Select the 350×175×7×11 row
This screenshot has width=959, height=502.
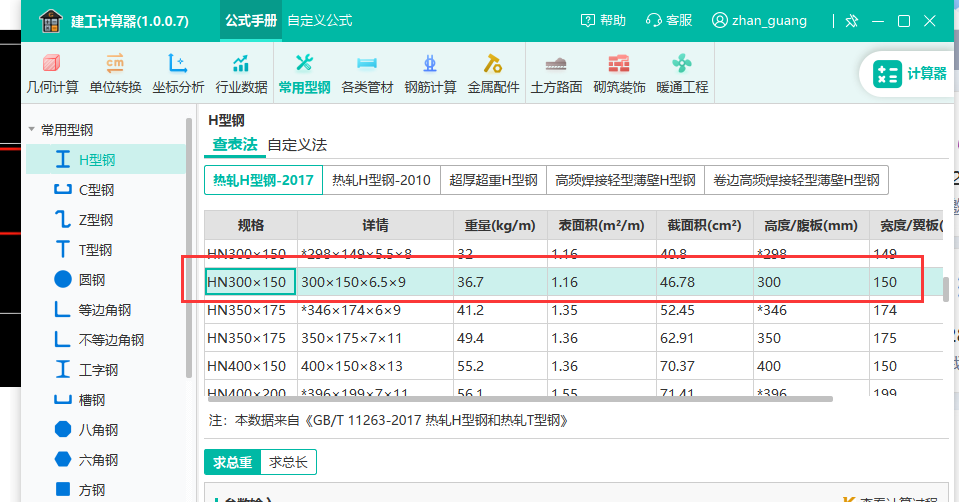574,338
